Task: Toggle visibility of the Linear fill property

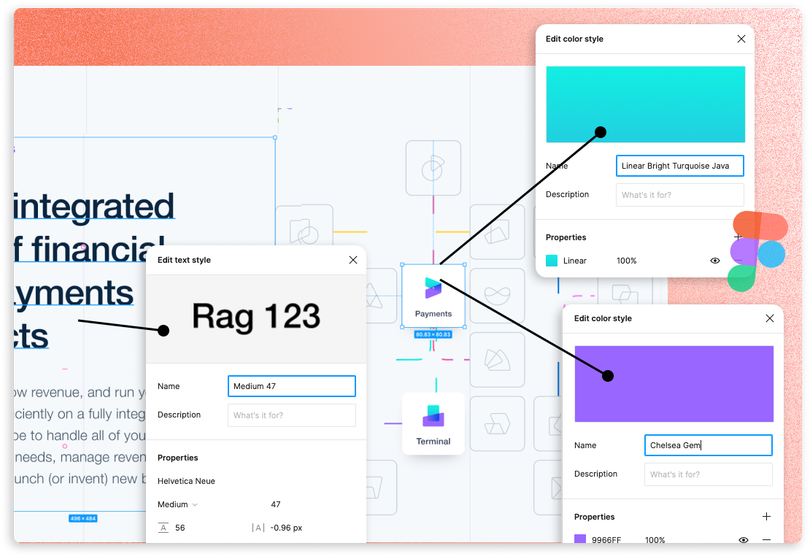Action: 715,260
